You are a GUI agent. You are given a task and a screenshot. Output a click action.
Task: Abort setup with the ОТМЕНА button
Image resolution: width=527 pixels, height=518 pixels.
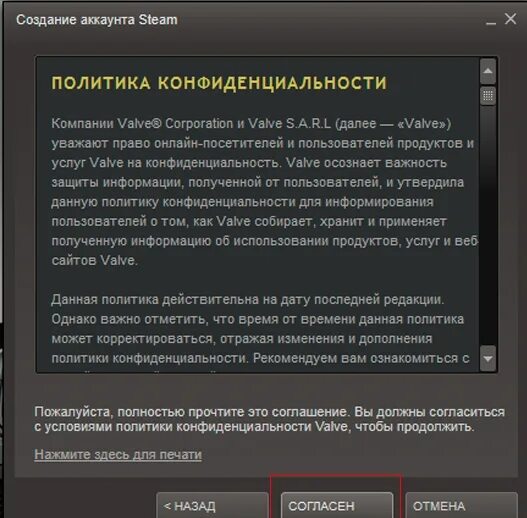461,505
